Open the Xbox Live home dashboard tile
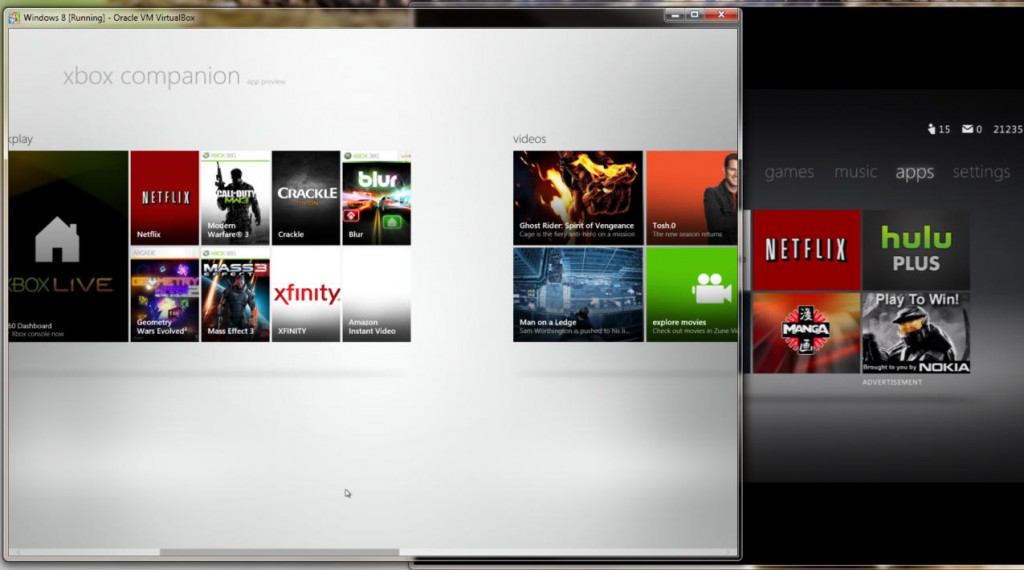 pos(69,246)
